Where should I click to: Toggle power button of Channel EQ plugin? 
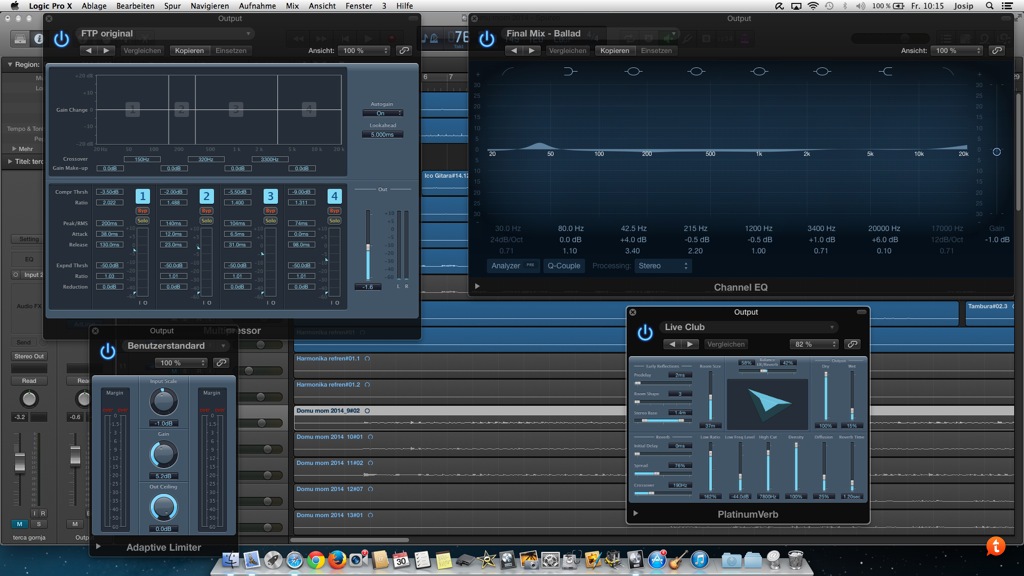click(x=487, y=39)
